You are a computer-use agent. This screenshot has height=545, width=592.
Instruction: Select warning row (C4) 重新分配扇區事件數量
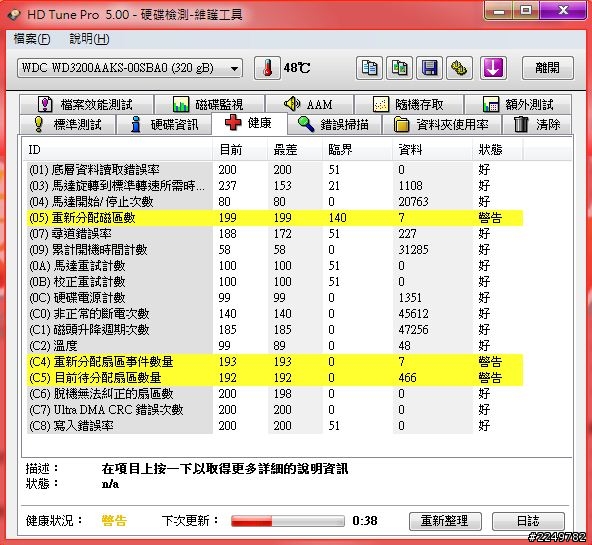pyautogui.click(x=274, y=362)
